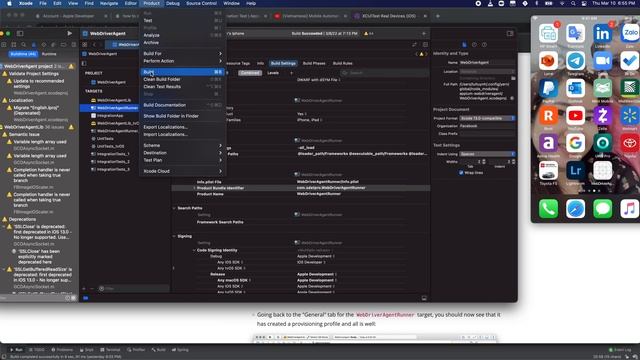Switch to the Build Phases tab

[314, 63]
